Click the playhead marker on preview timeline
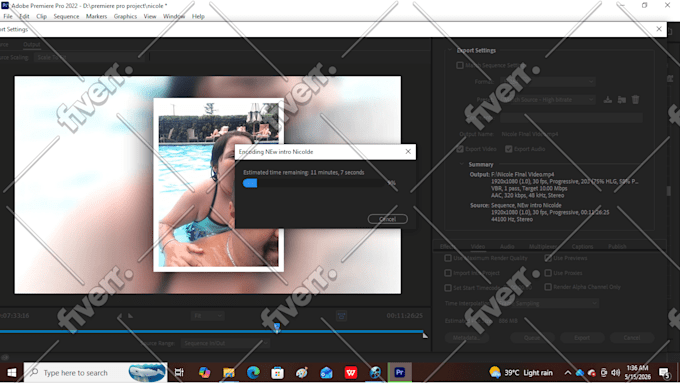Viewport: 680px width, 383px height. pyautogui.click(x=277, y=327)
